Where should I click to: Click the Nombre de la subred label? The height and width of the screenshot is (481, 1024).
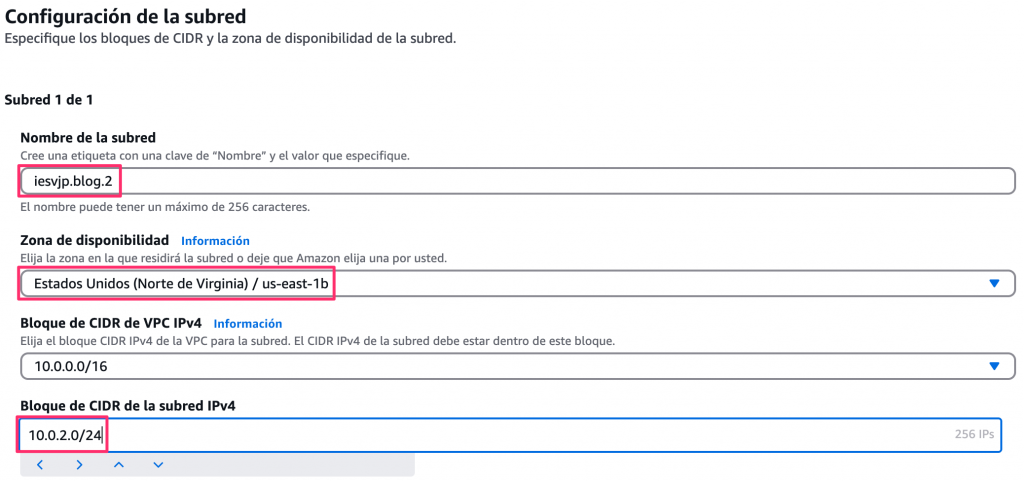pyautogui.click(x=88, y=137)
